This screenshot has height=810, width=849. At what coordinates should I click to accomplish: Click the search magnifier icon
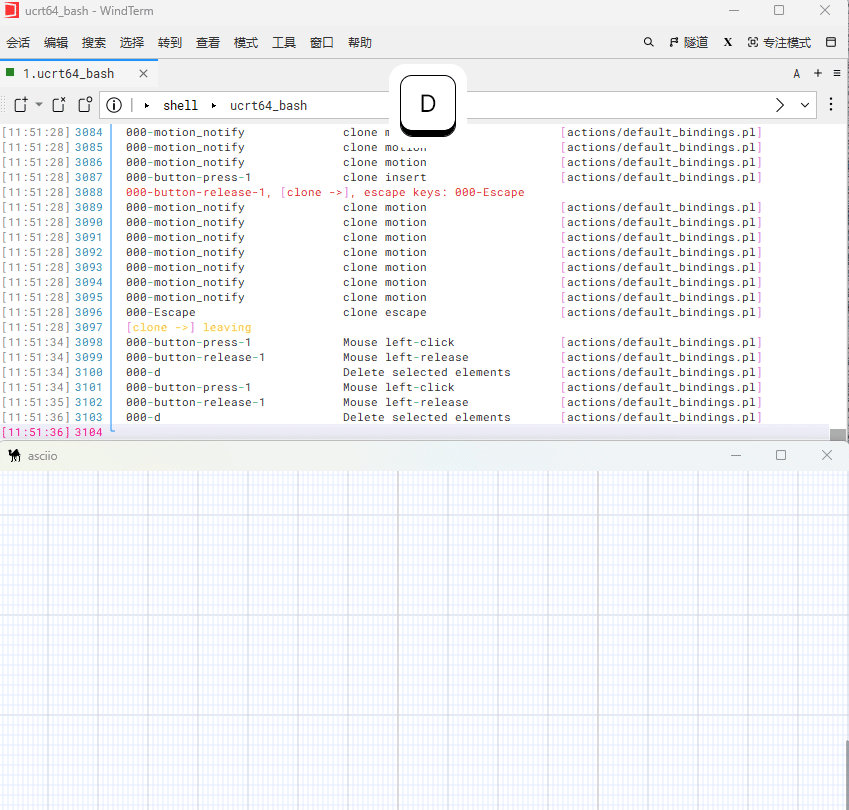click(x=648, y=43)
